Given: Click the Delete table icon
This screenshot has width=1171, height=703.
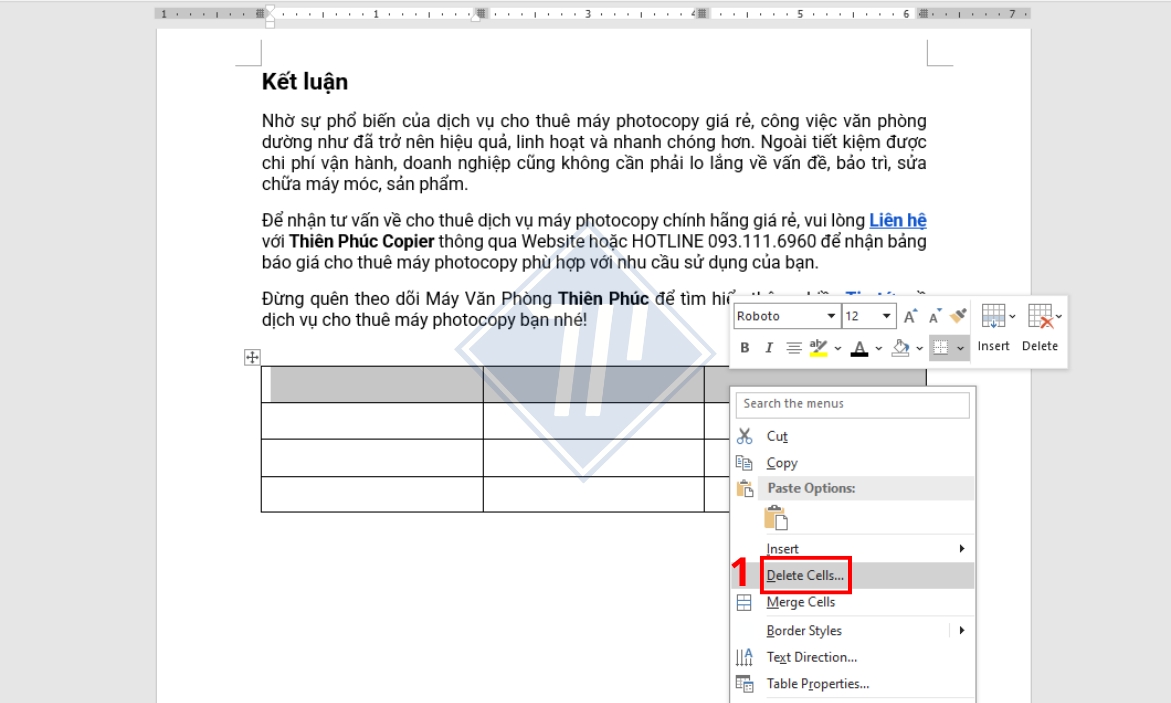Looking at the screenshot, I should coord(1040,317).
